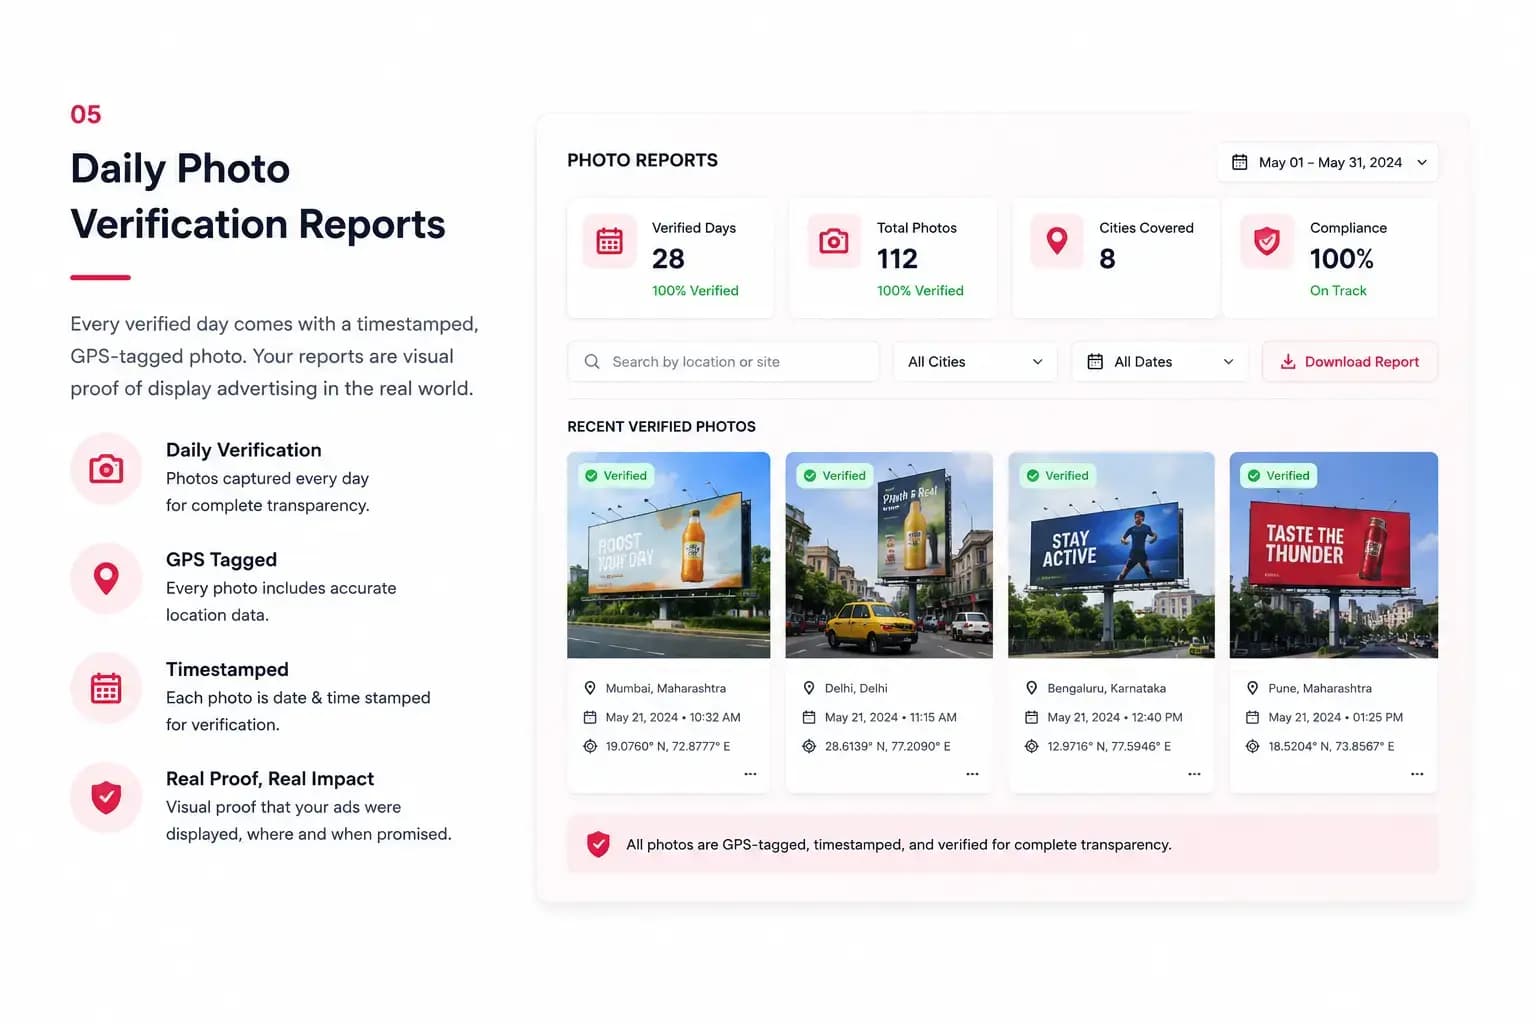Click the Daily Verification camera icon
This screenshot has width=1536, height=1024.
106,469
